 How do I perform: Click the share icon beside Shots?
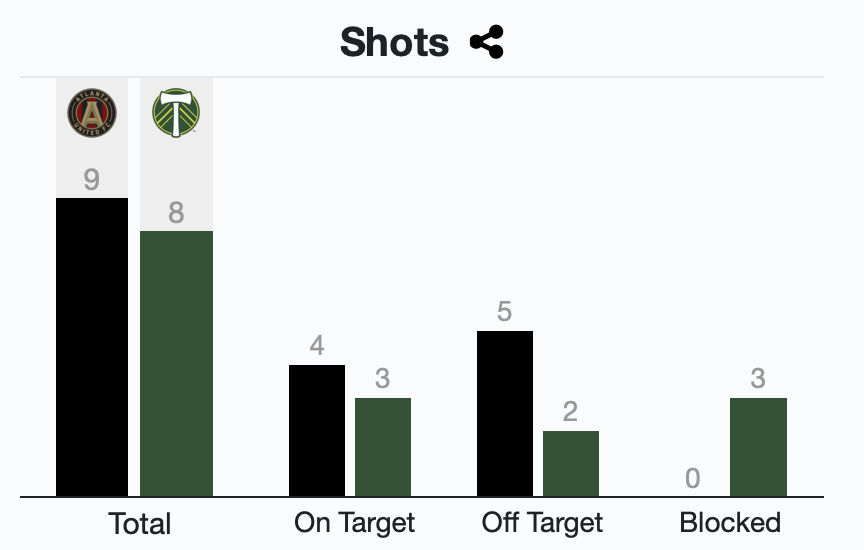click(x=487, y=43)
